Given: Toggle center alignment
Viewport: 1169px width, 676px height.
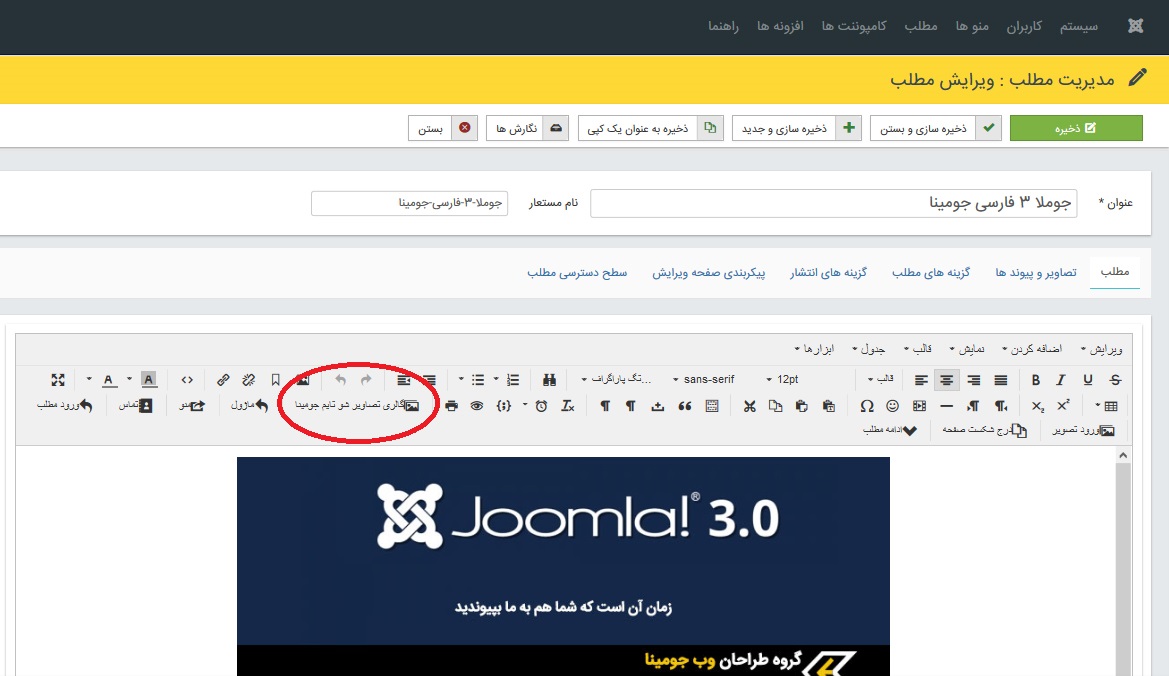Looking at the screenshot, I should pos(946,380).
